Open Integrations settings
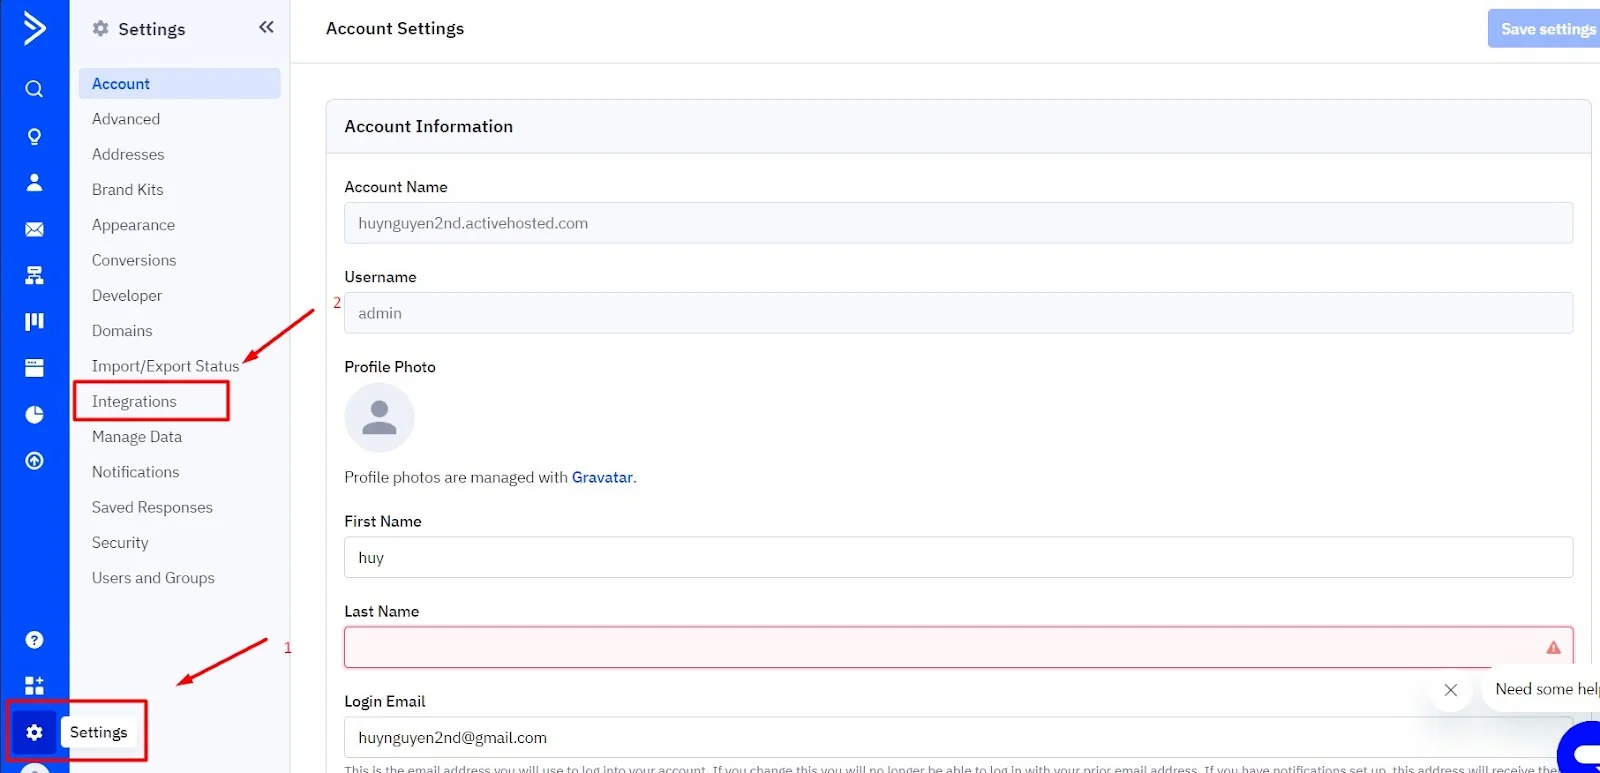The height and width of the screenshot is (773, 1600). (x=134, y=401)
